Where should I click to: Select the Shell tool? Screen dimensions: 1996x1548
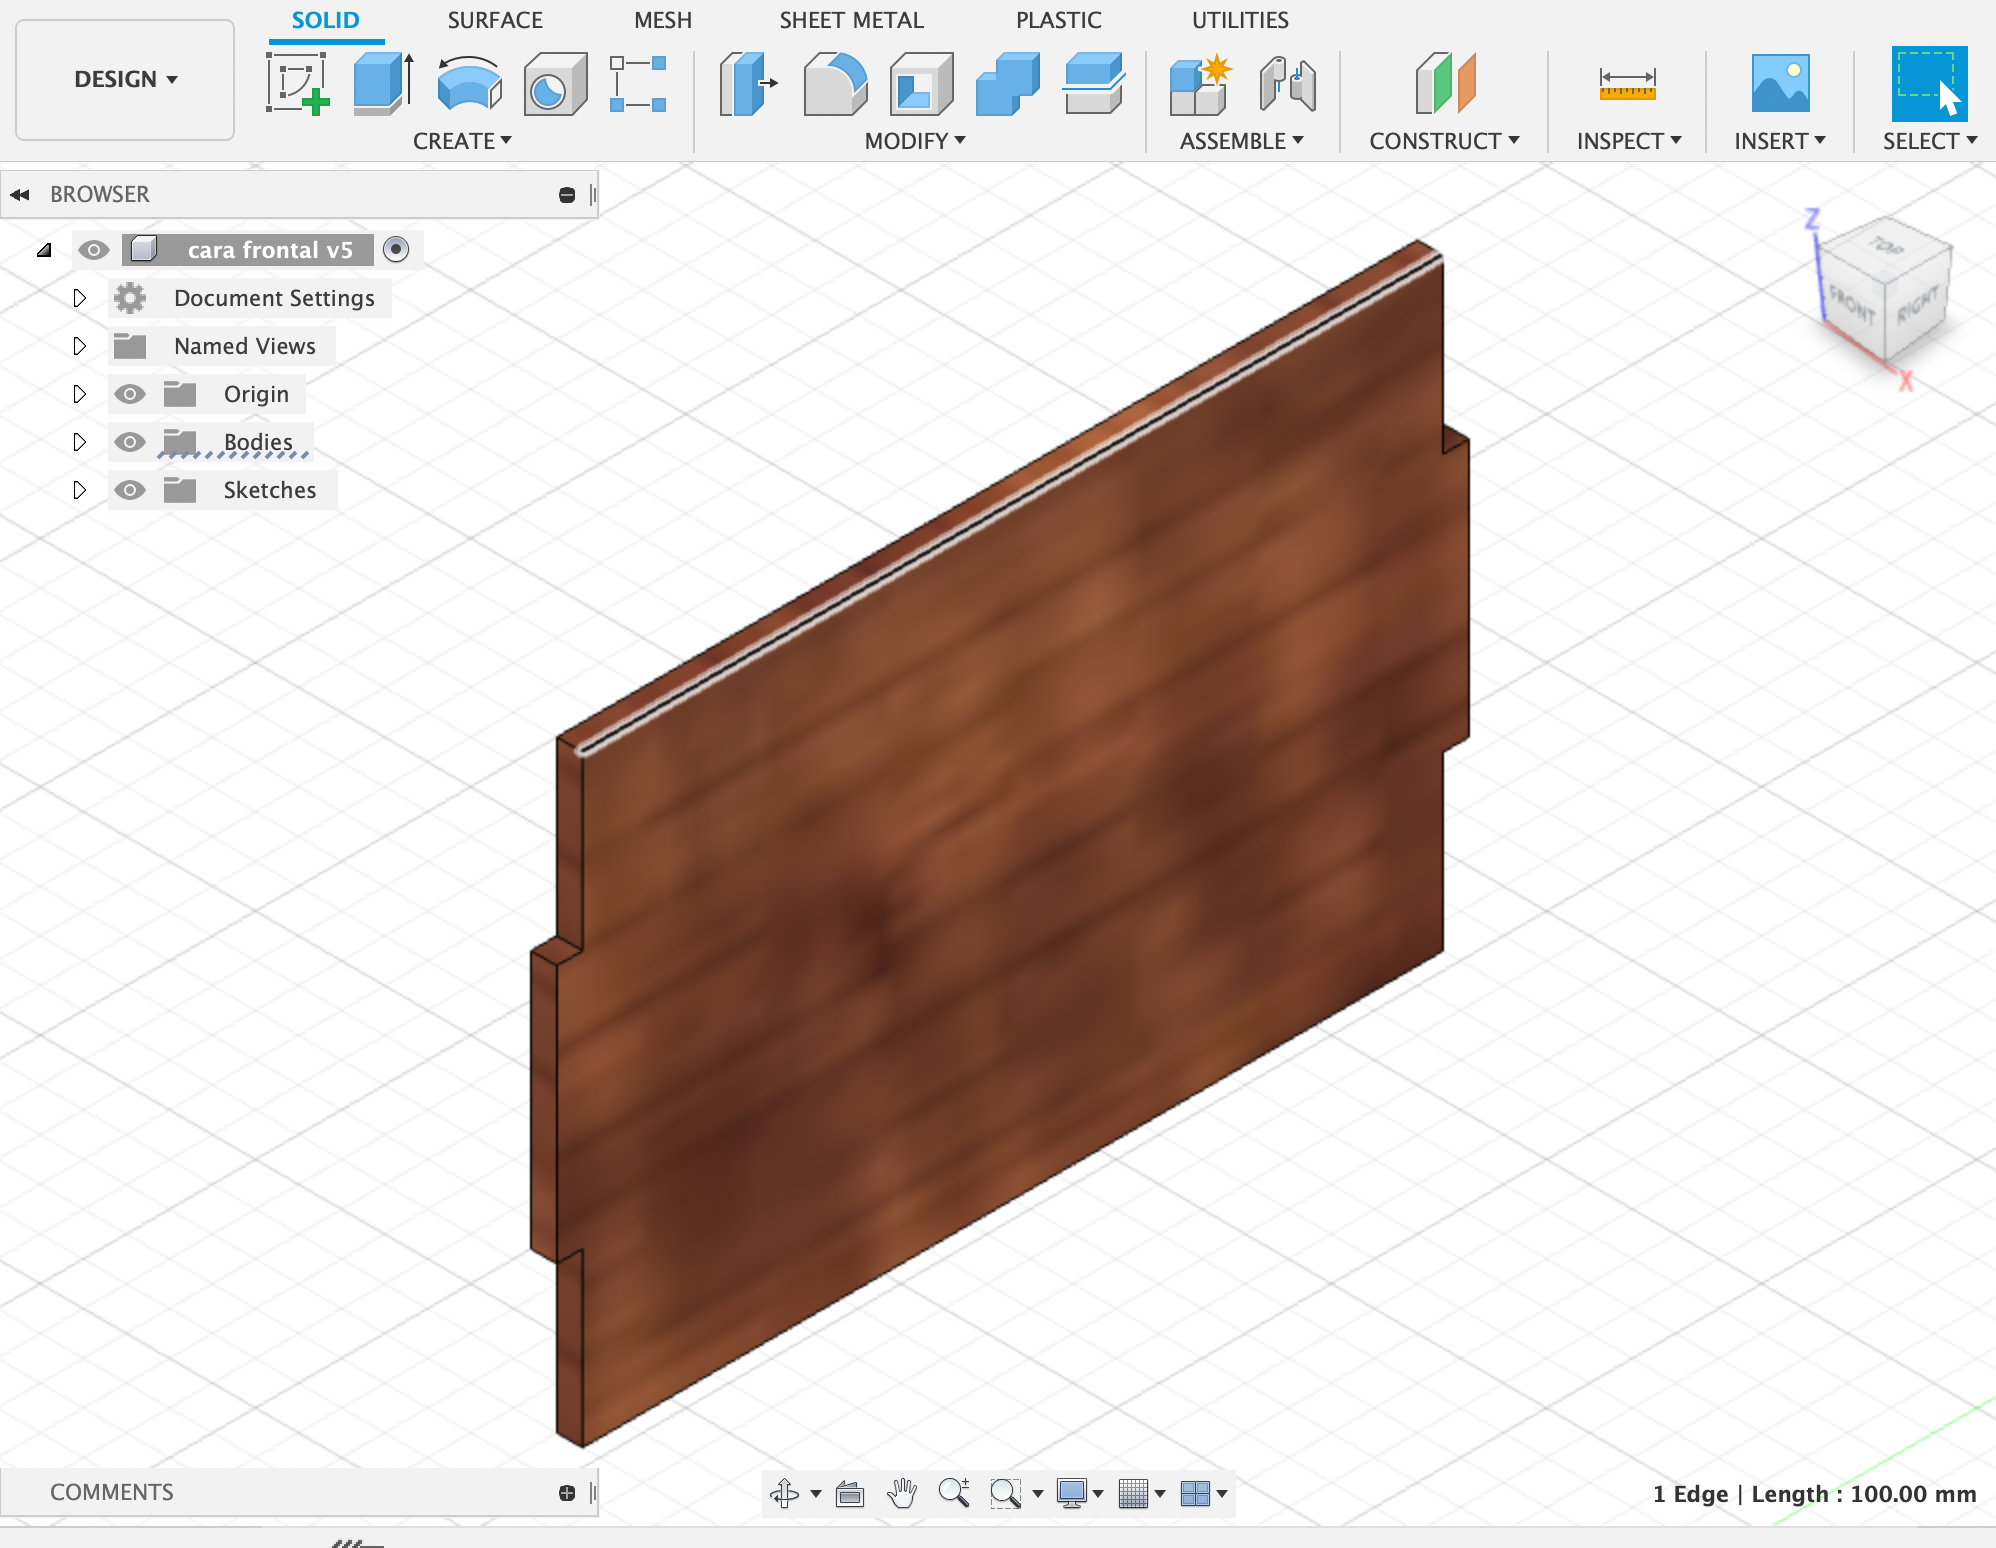point(921,84)
